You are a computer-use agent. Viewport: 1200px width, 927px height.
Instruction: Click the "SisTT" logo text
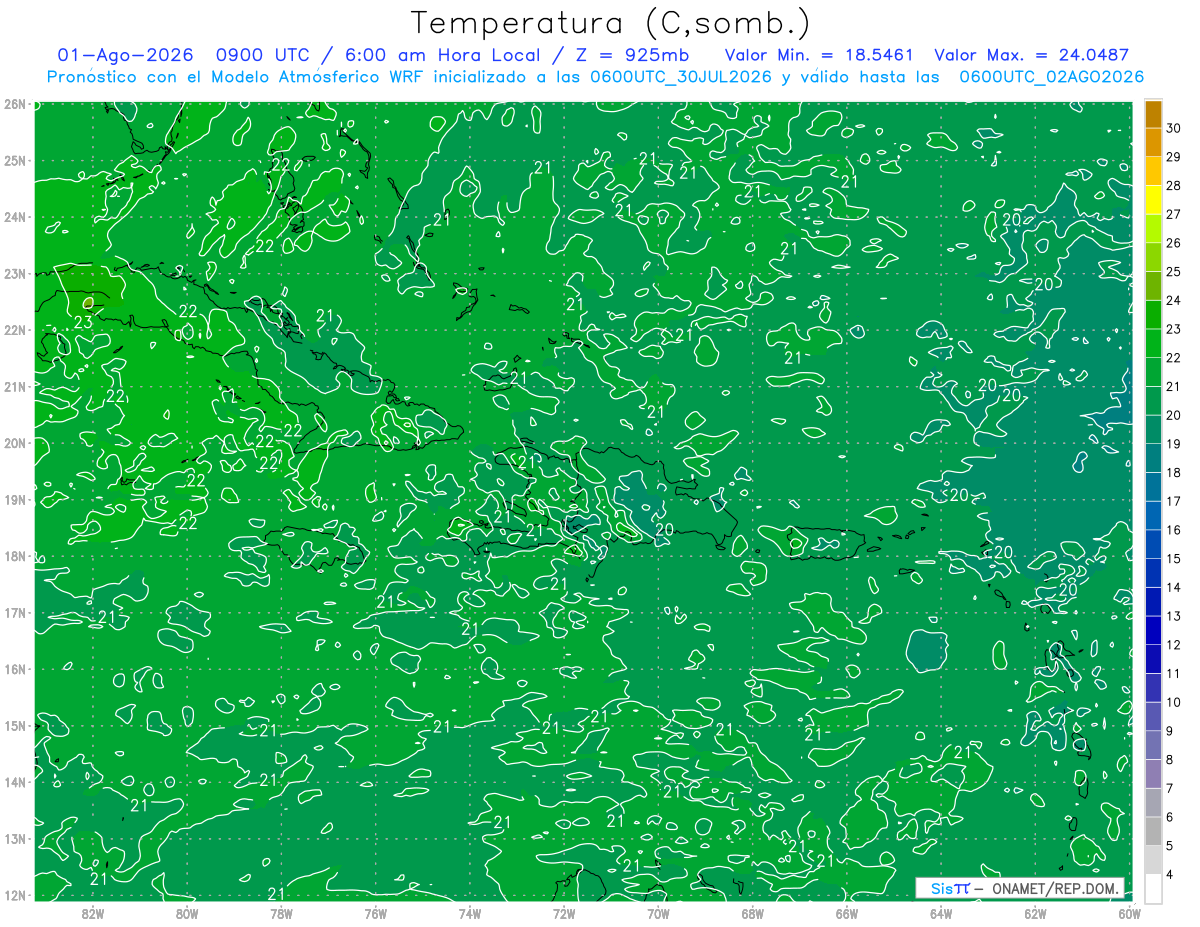coord(950,888)
